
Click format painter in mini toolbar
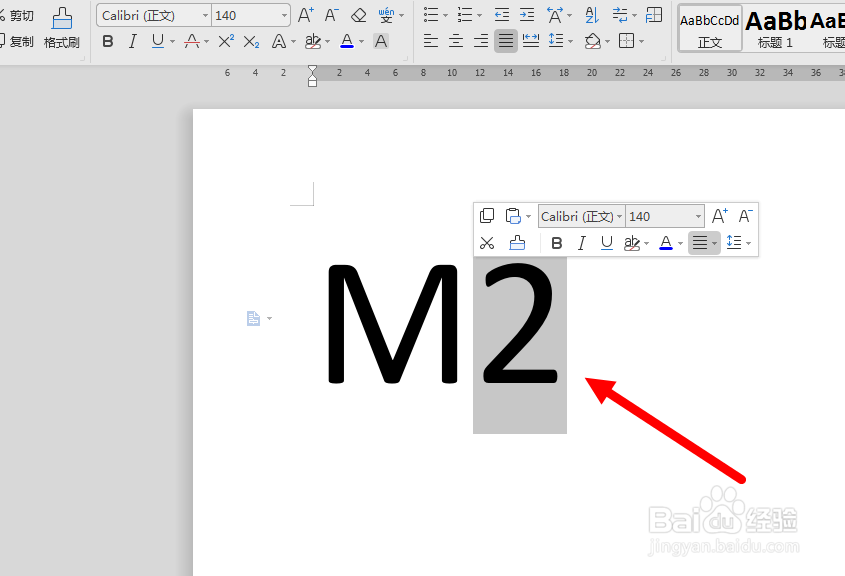point(517,243)
